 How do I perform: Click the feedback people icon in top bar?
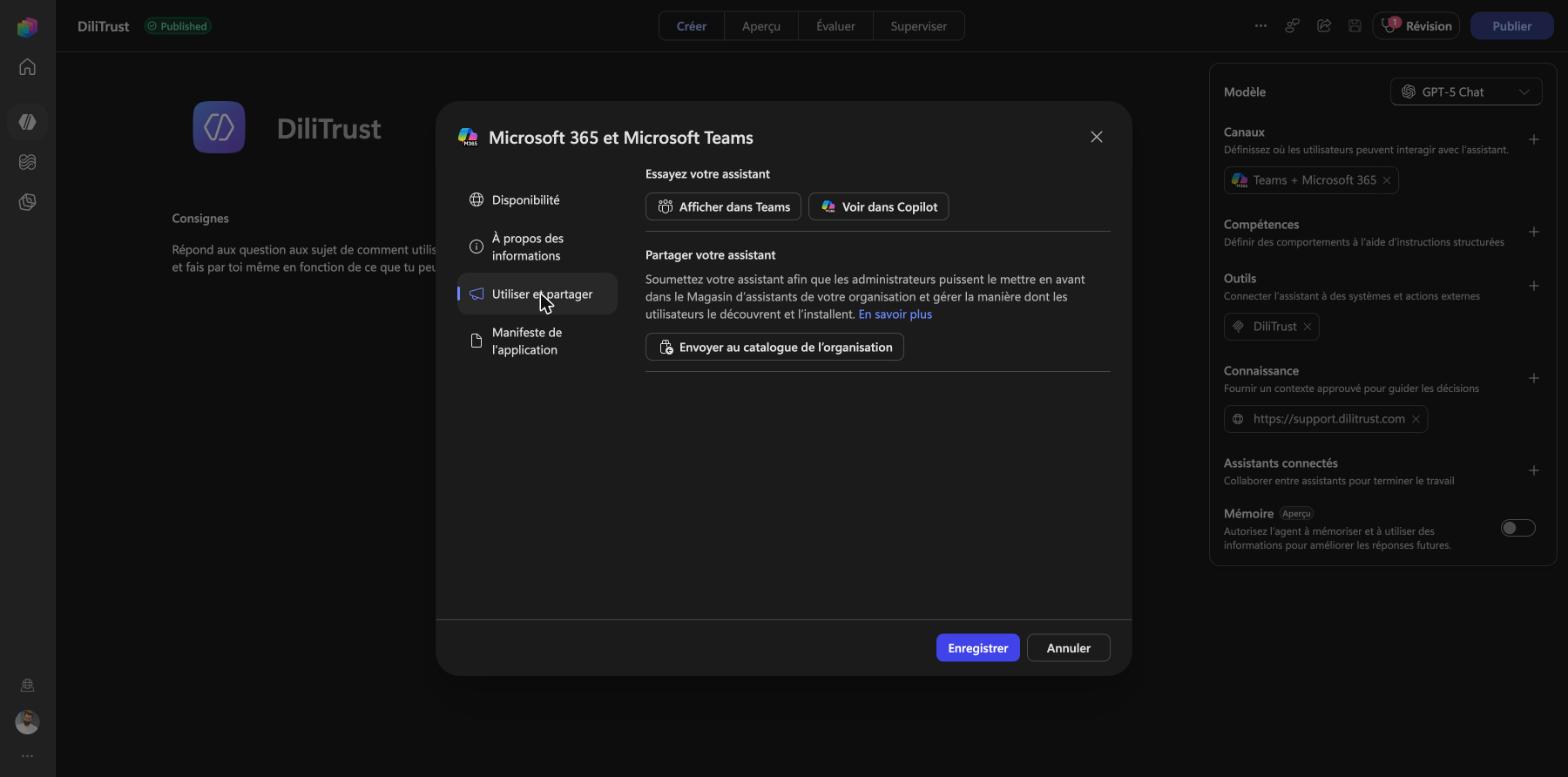1292,26
